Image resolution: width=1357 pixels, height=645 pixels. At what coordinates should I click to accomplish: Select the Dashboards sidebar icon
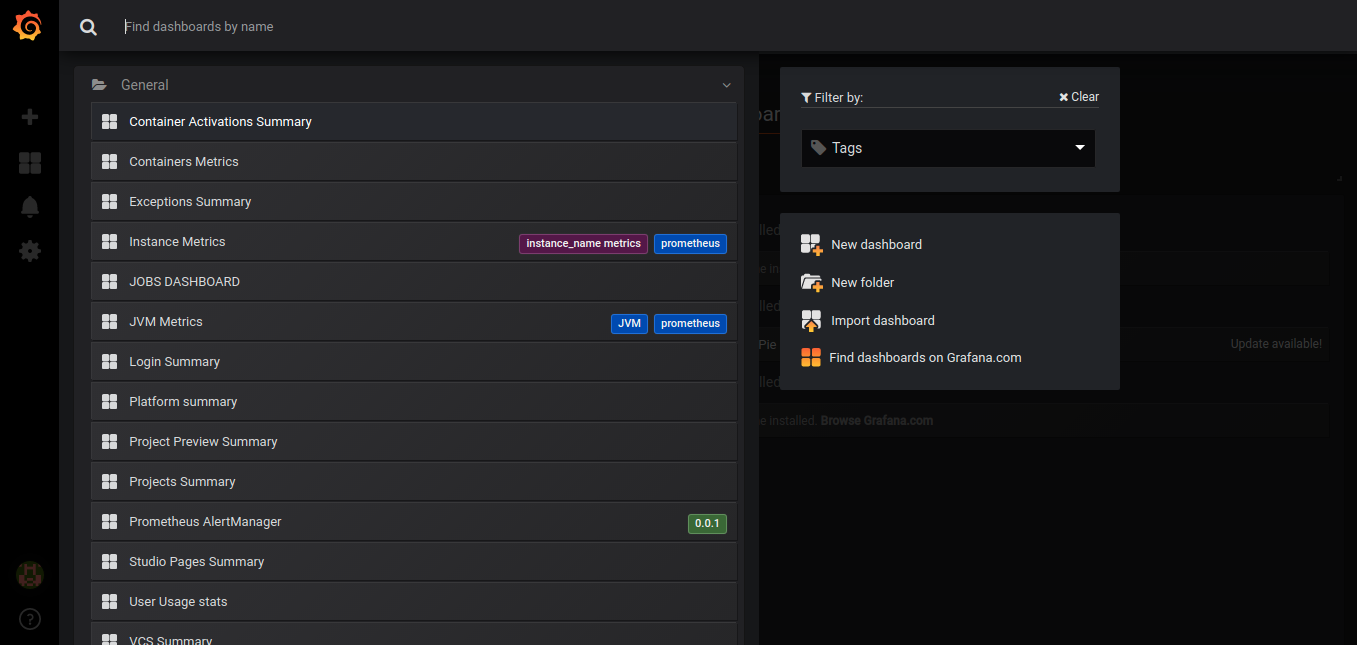tap(29, 162)
